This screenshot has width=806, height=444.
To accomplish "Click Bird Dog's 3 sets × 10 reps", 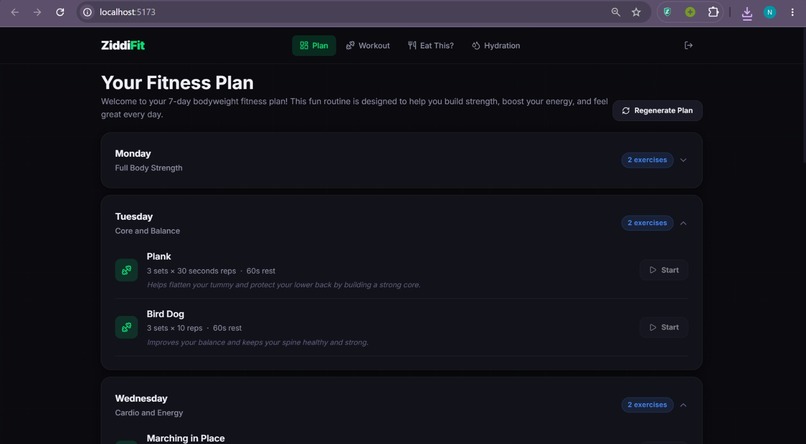I will click(x=175, y=328).
